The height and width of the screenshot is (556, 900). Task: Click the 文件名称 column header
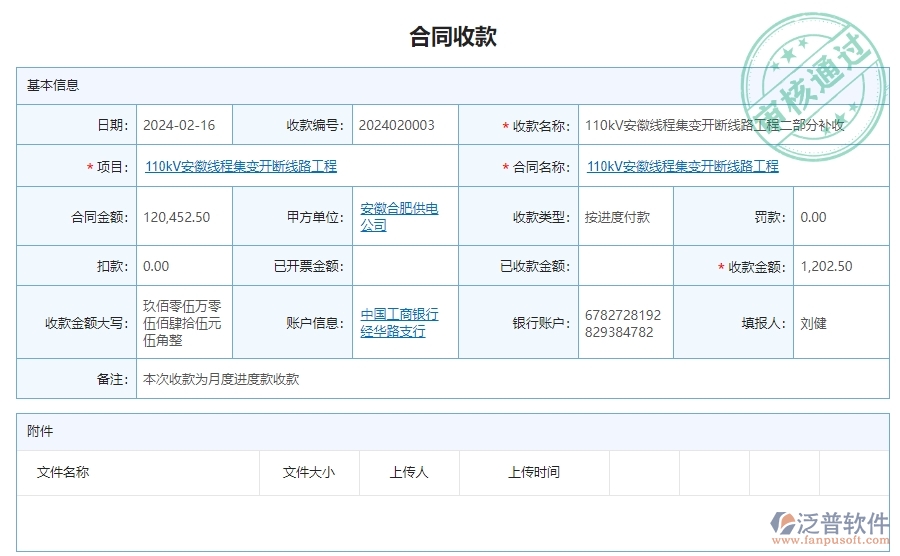(63, 472)
